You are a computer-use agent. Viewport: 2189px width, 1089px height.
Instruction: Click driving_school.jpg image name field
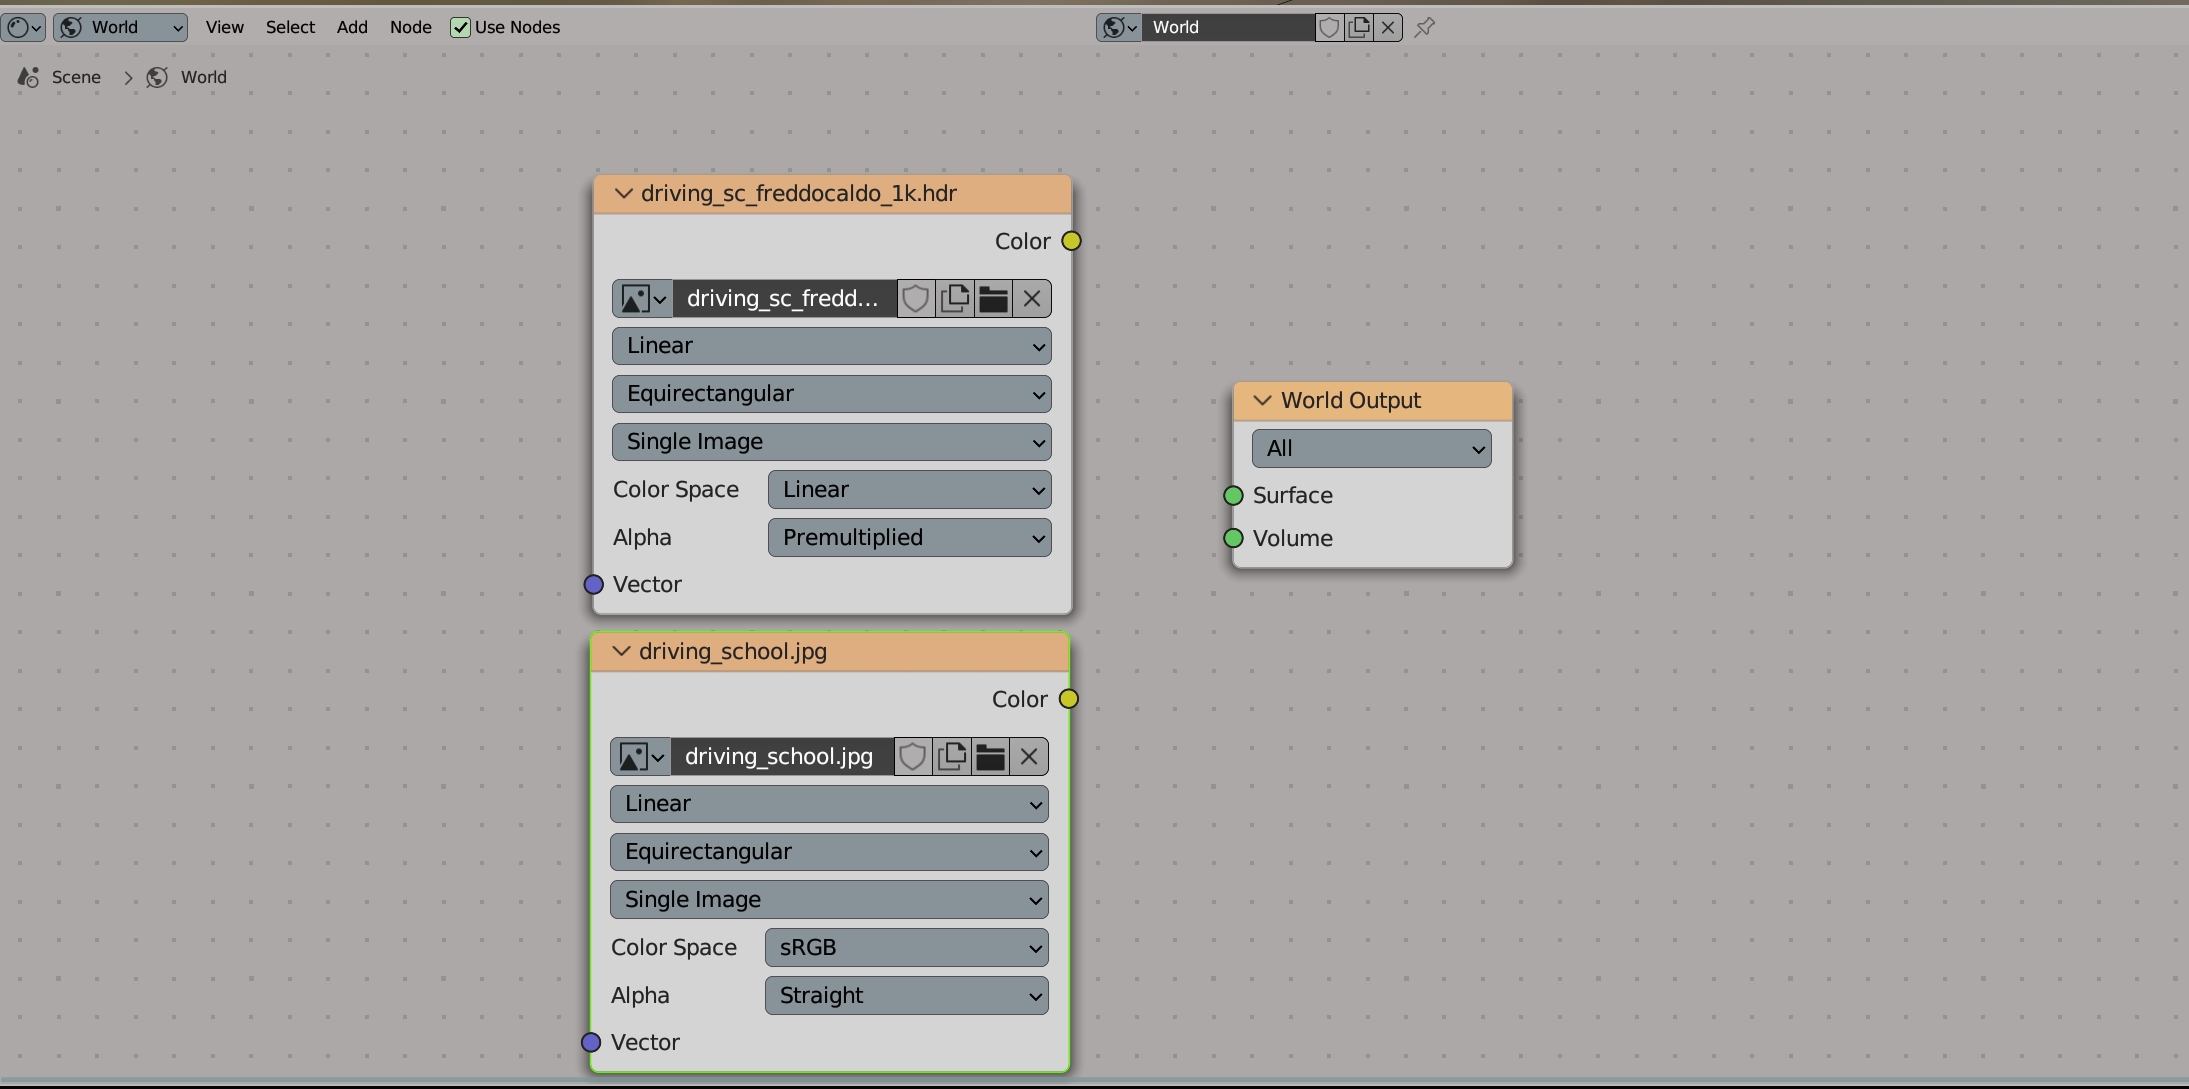pyautogui.click(x=780, y=757)
